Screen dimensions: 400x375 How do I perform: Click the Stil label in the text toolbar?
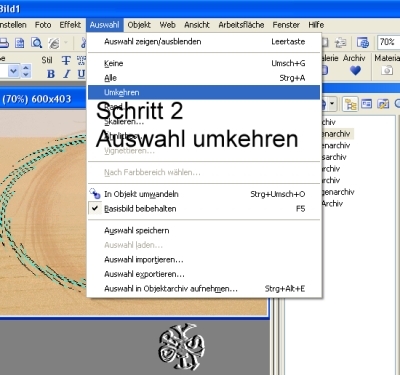pyautogui.click(x=47, y=60)
